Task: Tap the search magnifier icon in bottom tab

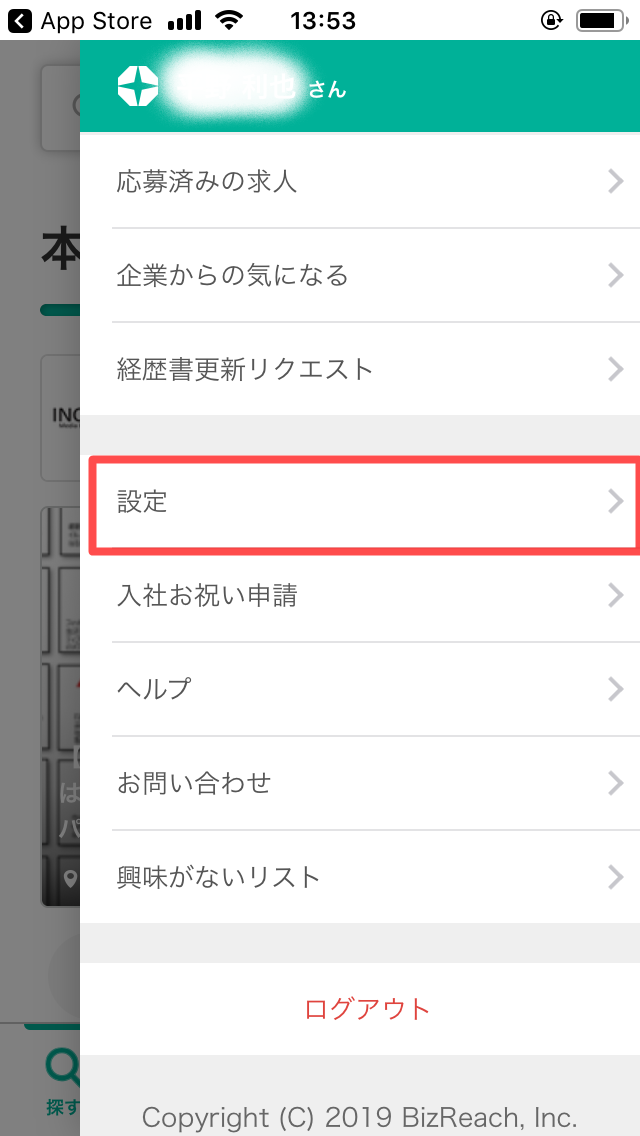Action: pyautogui.click(x=62, y=1066)
